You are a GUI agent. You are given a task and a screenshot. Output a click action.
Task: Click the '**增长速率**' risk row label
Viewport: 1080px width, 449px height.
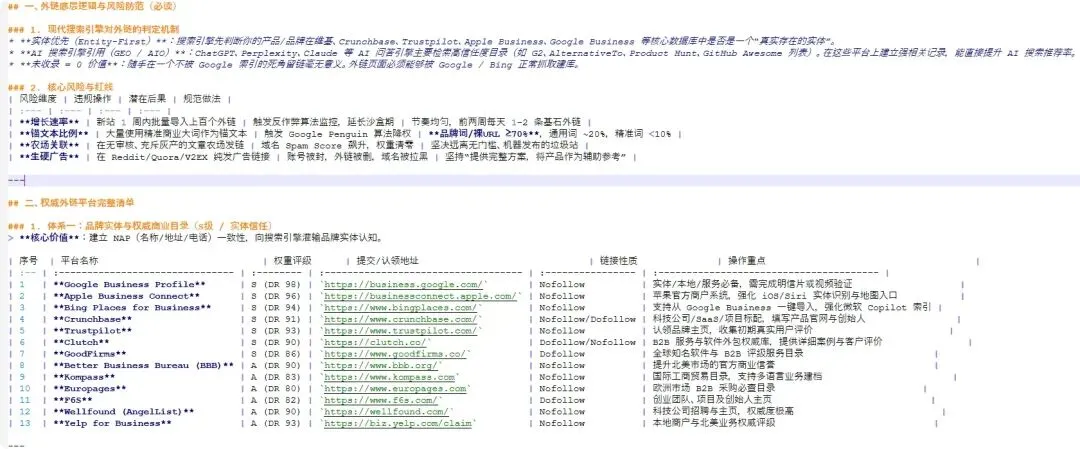click(x=49, y=122)
